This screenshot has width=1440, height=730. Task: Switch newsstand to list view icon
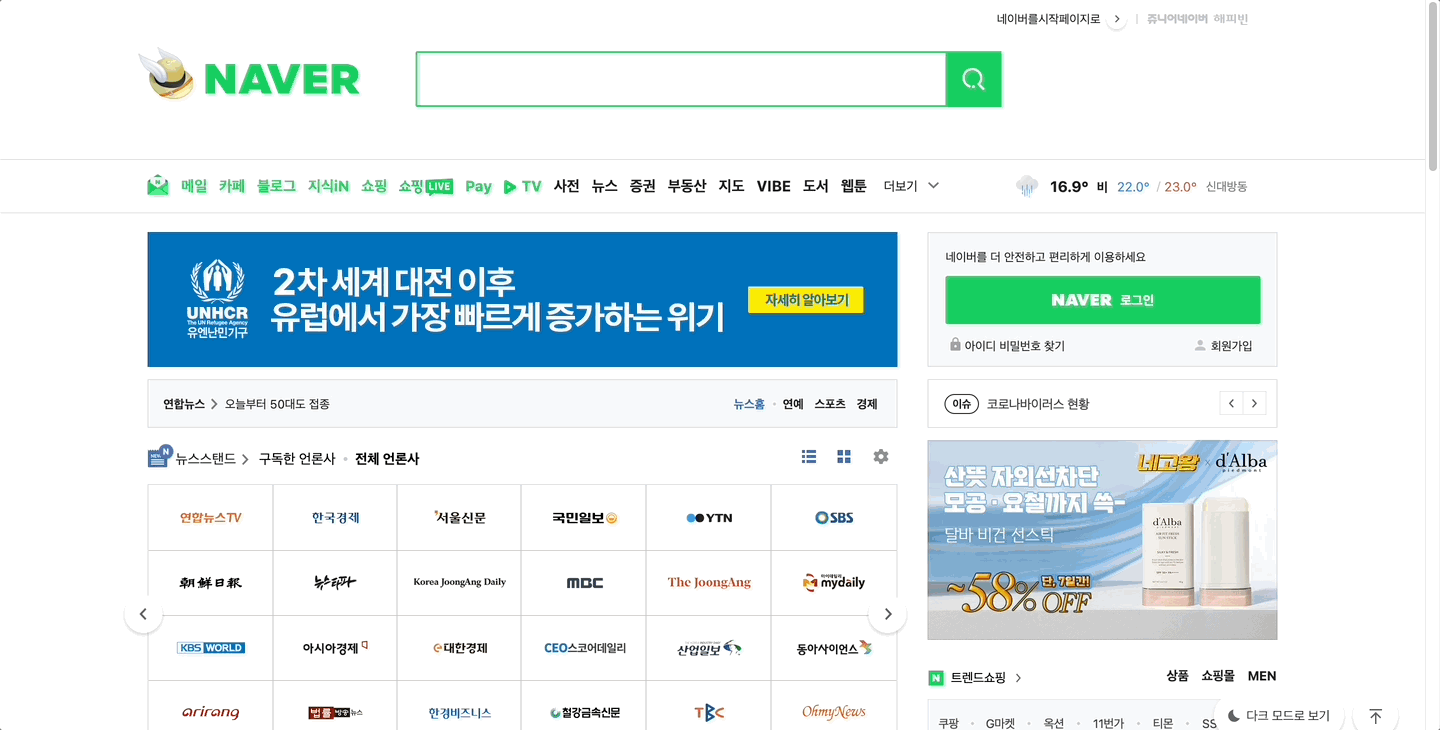809,457
